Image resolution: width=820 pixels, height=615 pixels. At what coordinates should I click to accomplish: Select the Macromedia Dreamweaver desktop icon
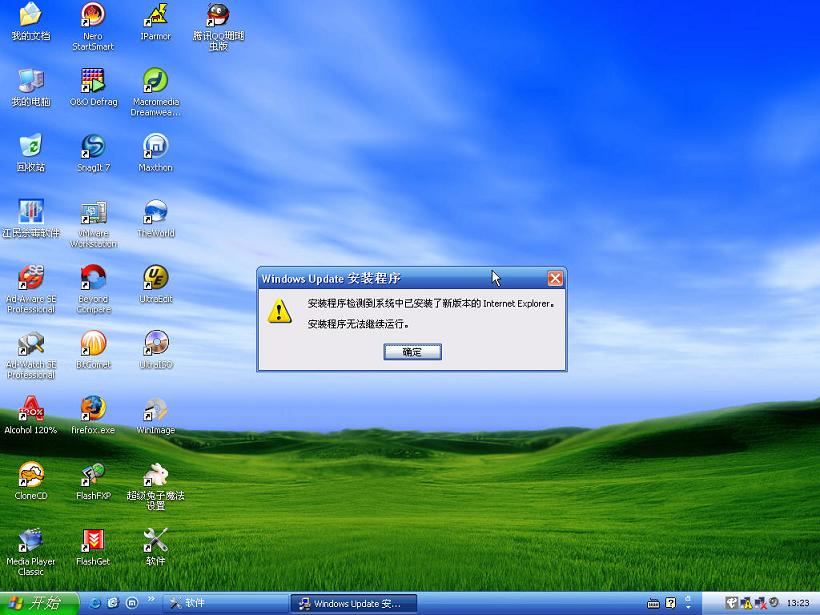coord(155,92)
